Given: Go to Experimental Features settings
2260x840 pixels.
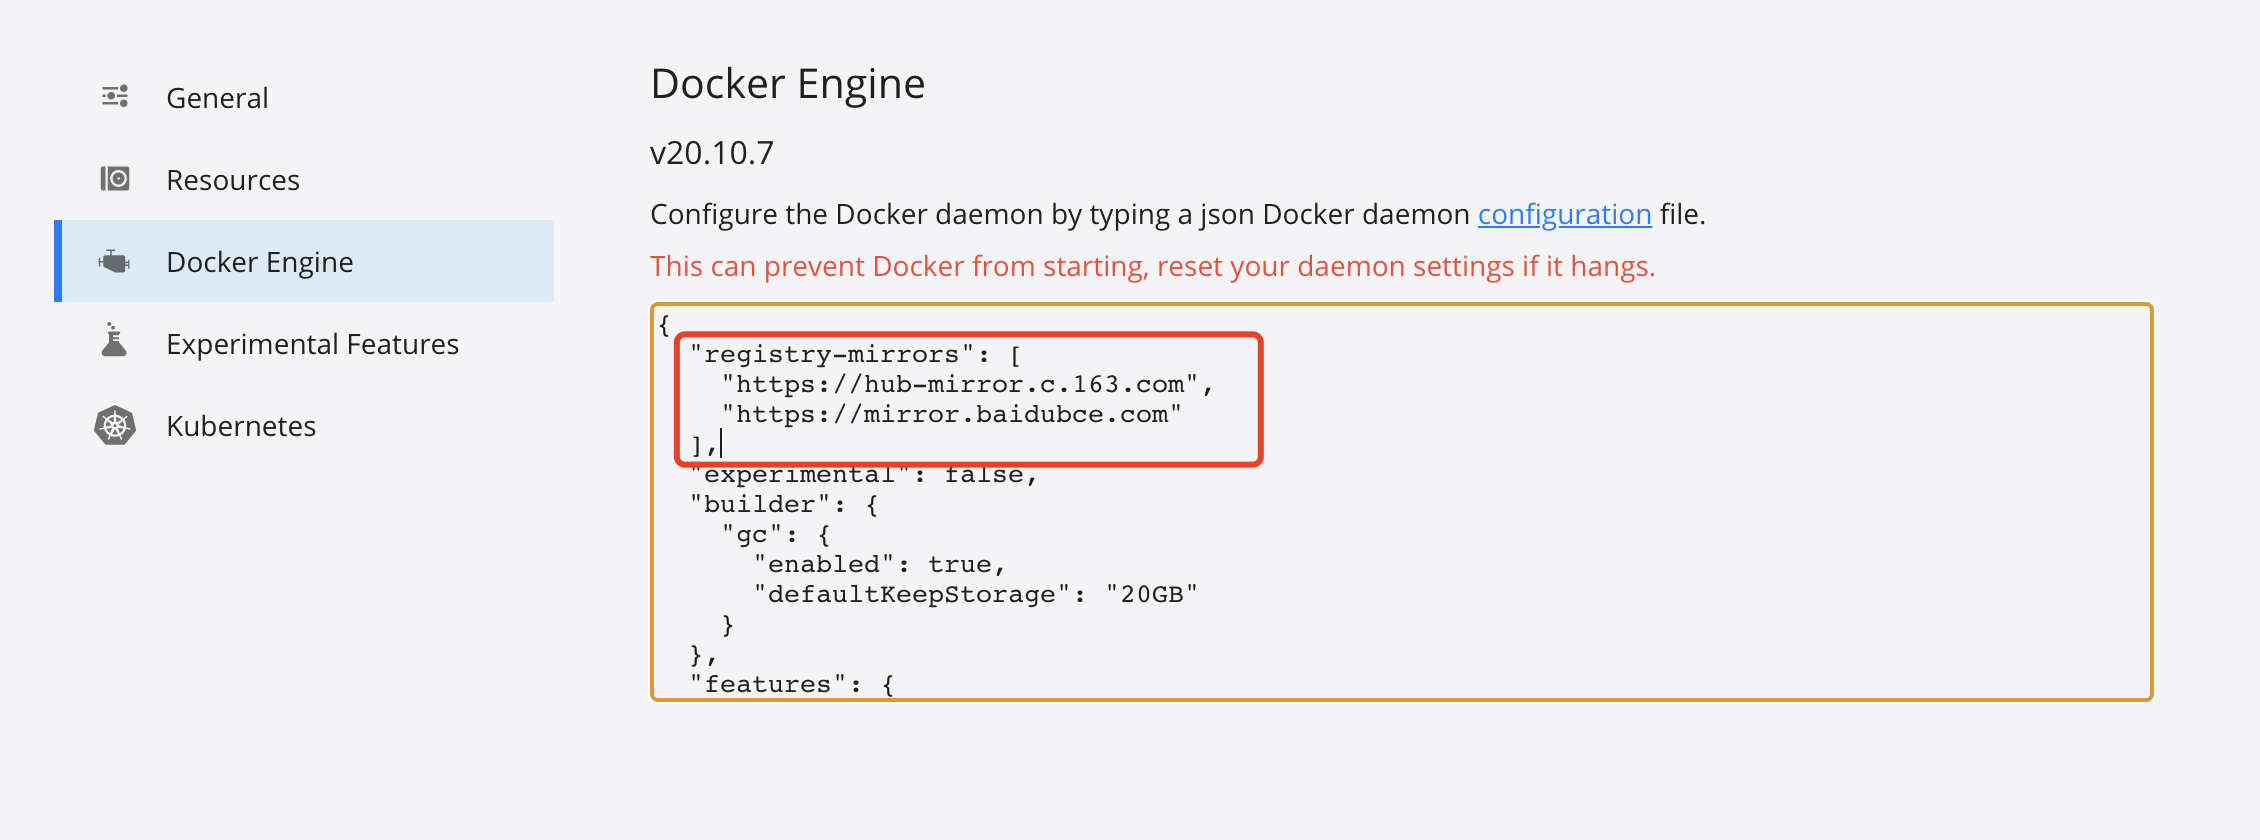Looking at the screenshot, I should [312, 344].
